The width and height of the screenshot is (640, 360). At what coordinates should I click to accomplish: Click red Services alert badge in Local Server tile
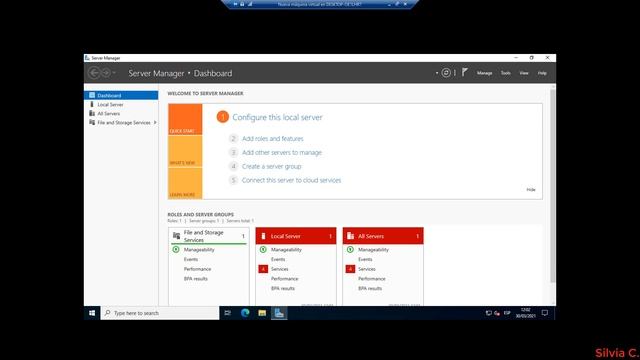pos(263,269)
